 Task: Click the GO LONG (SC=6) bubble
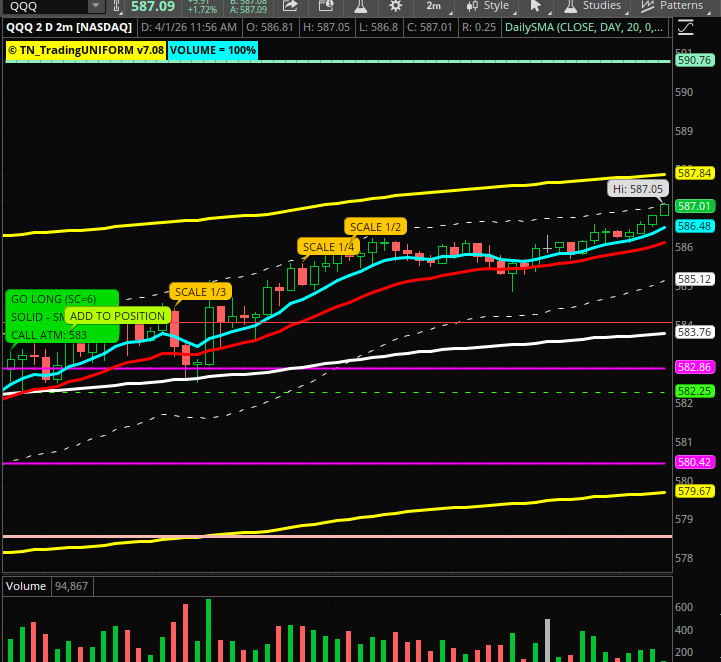pyautogui.click(x=62, y=317)
